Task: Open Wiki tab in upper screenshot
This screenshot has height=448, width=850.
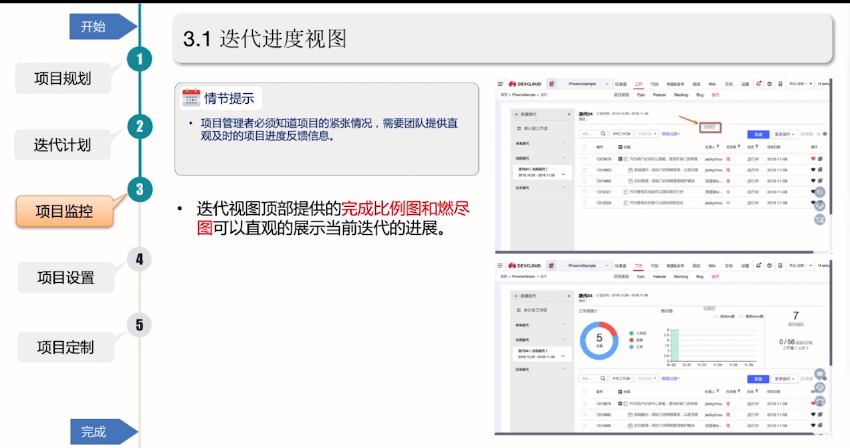Action: click(x=712, y=84)
